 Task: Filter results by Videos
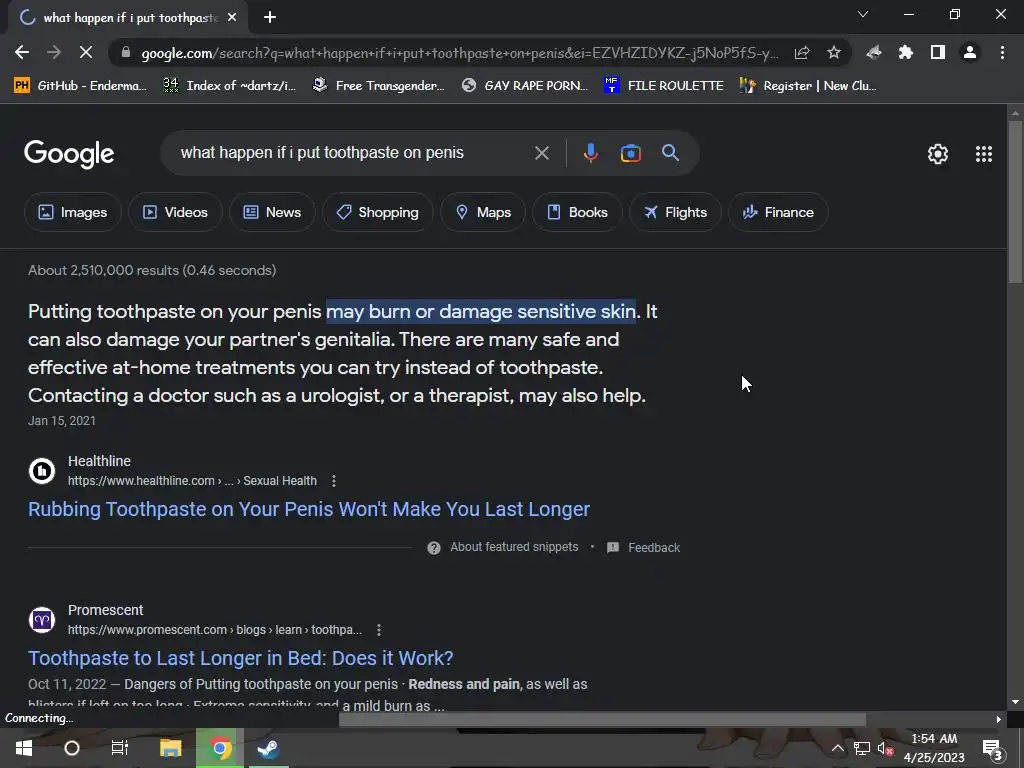tap(175, 212)
